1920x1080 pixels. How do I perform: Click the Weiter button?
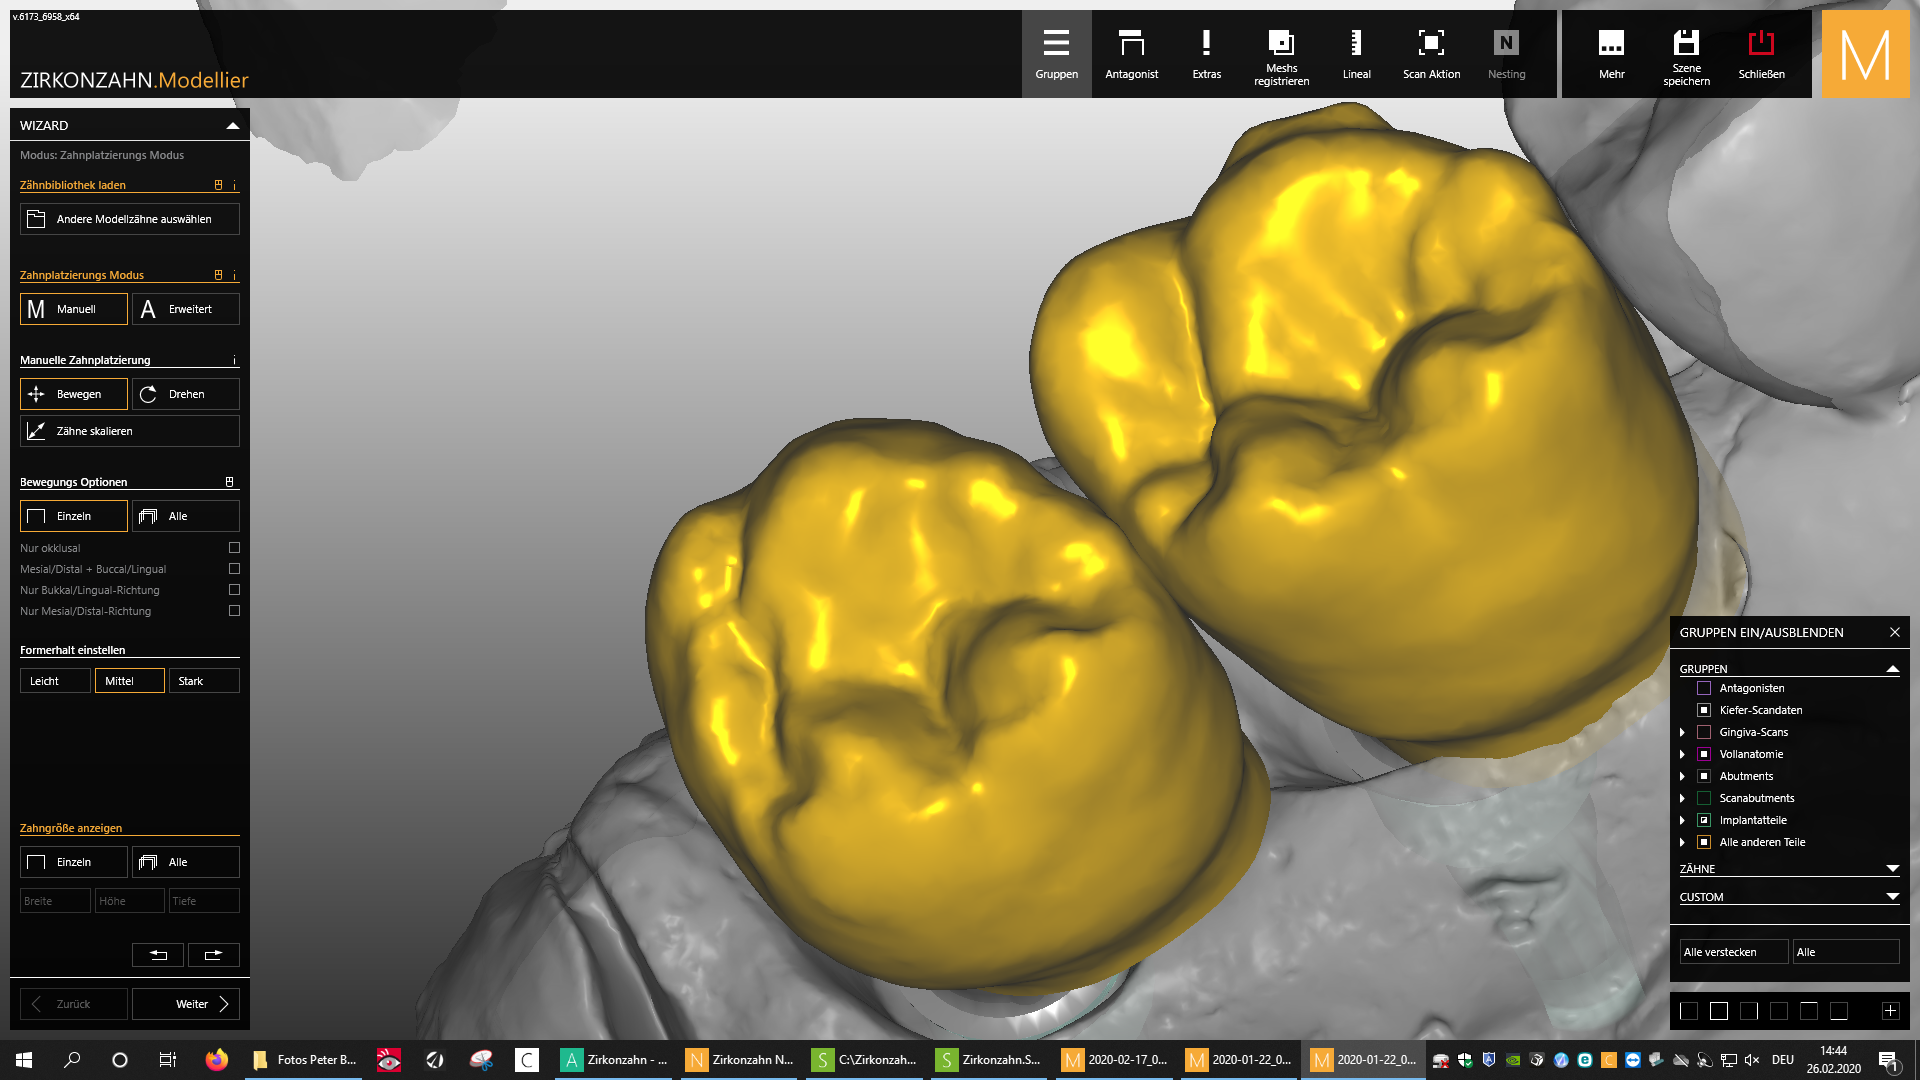(x=186, y=1004)
